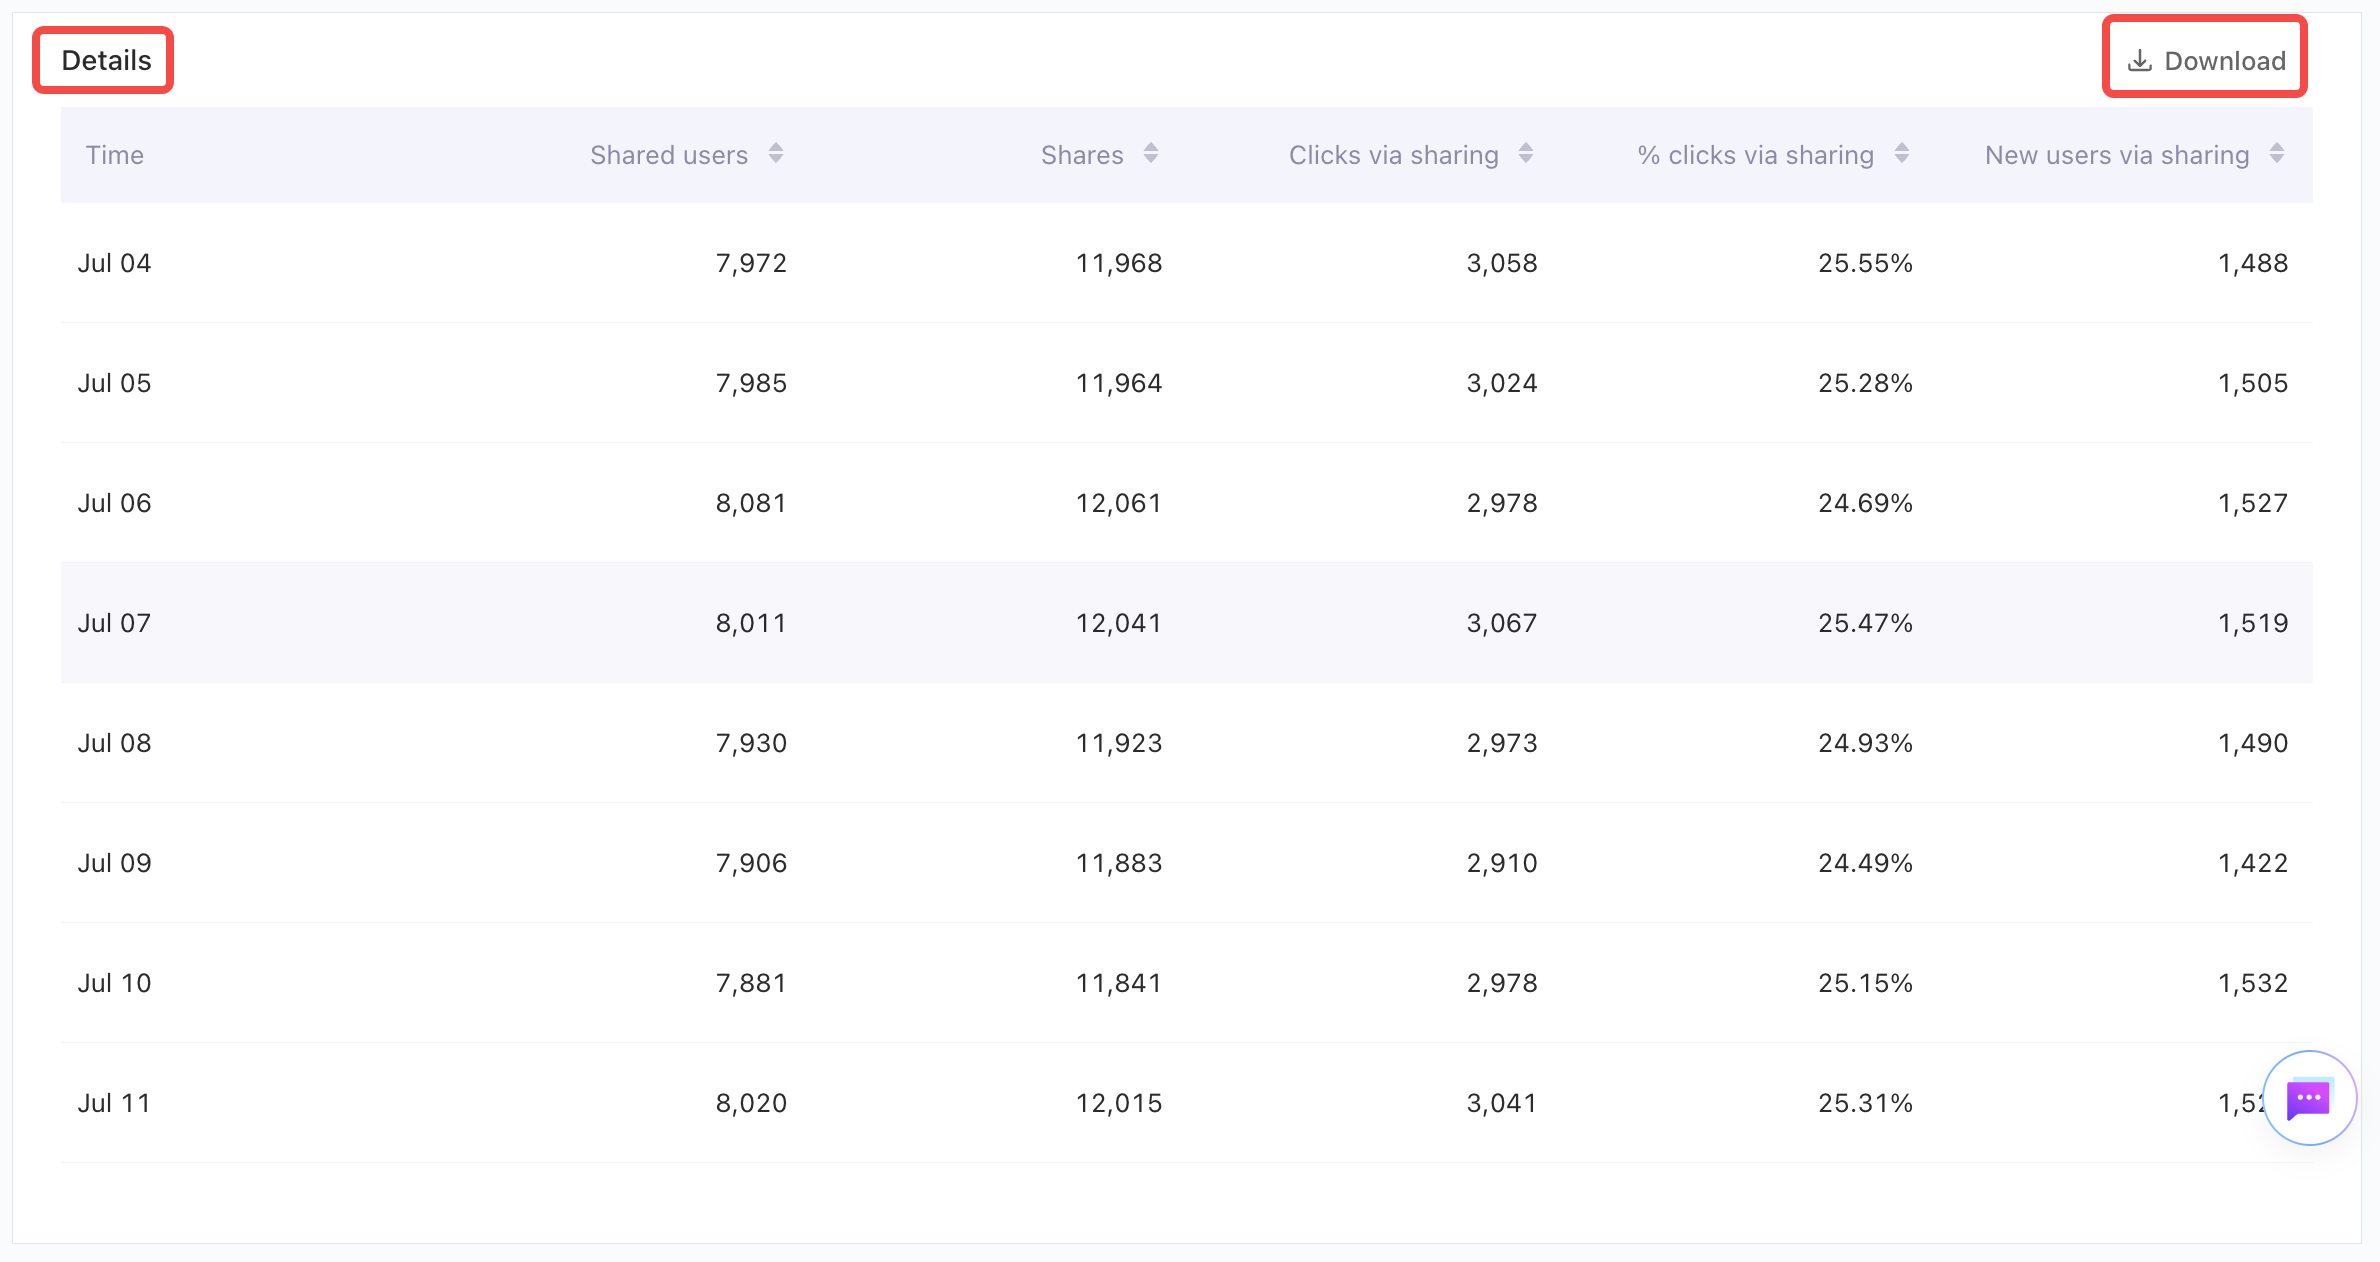This screenshot has height=1262, width=2380.
Task: Click shares value 12,041
Action: (1119, 623)
